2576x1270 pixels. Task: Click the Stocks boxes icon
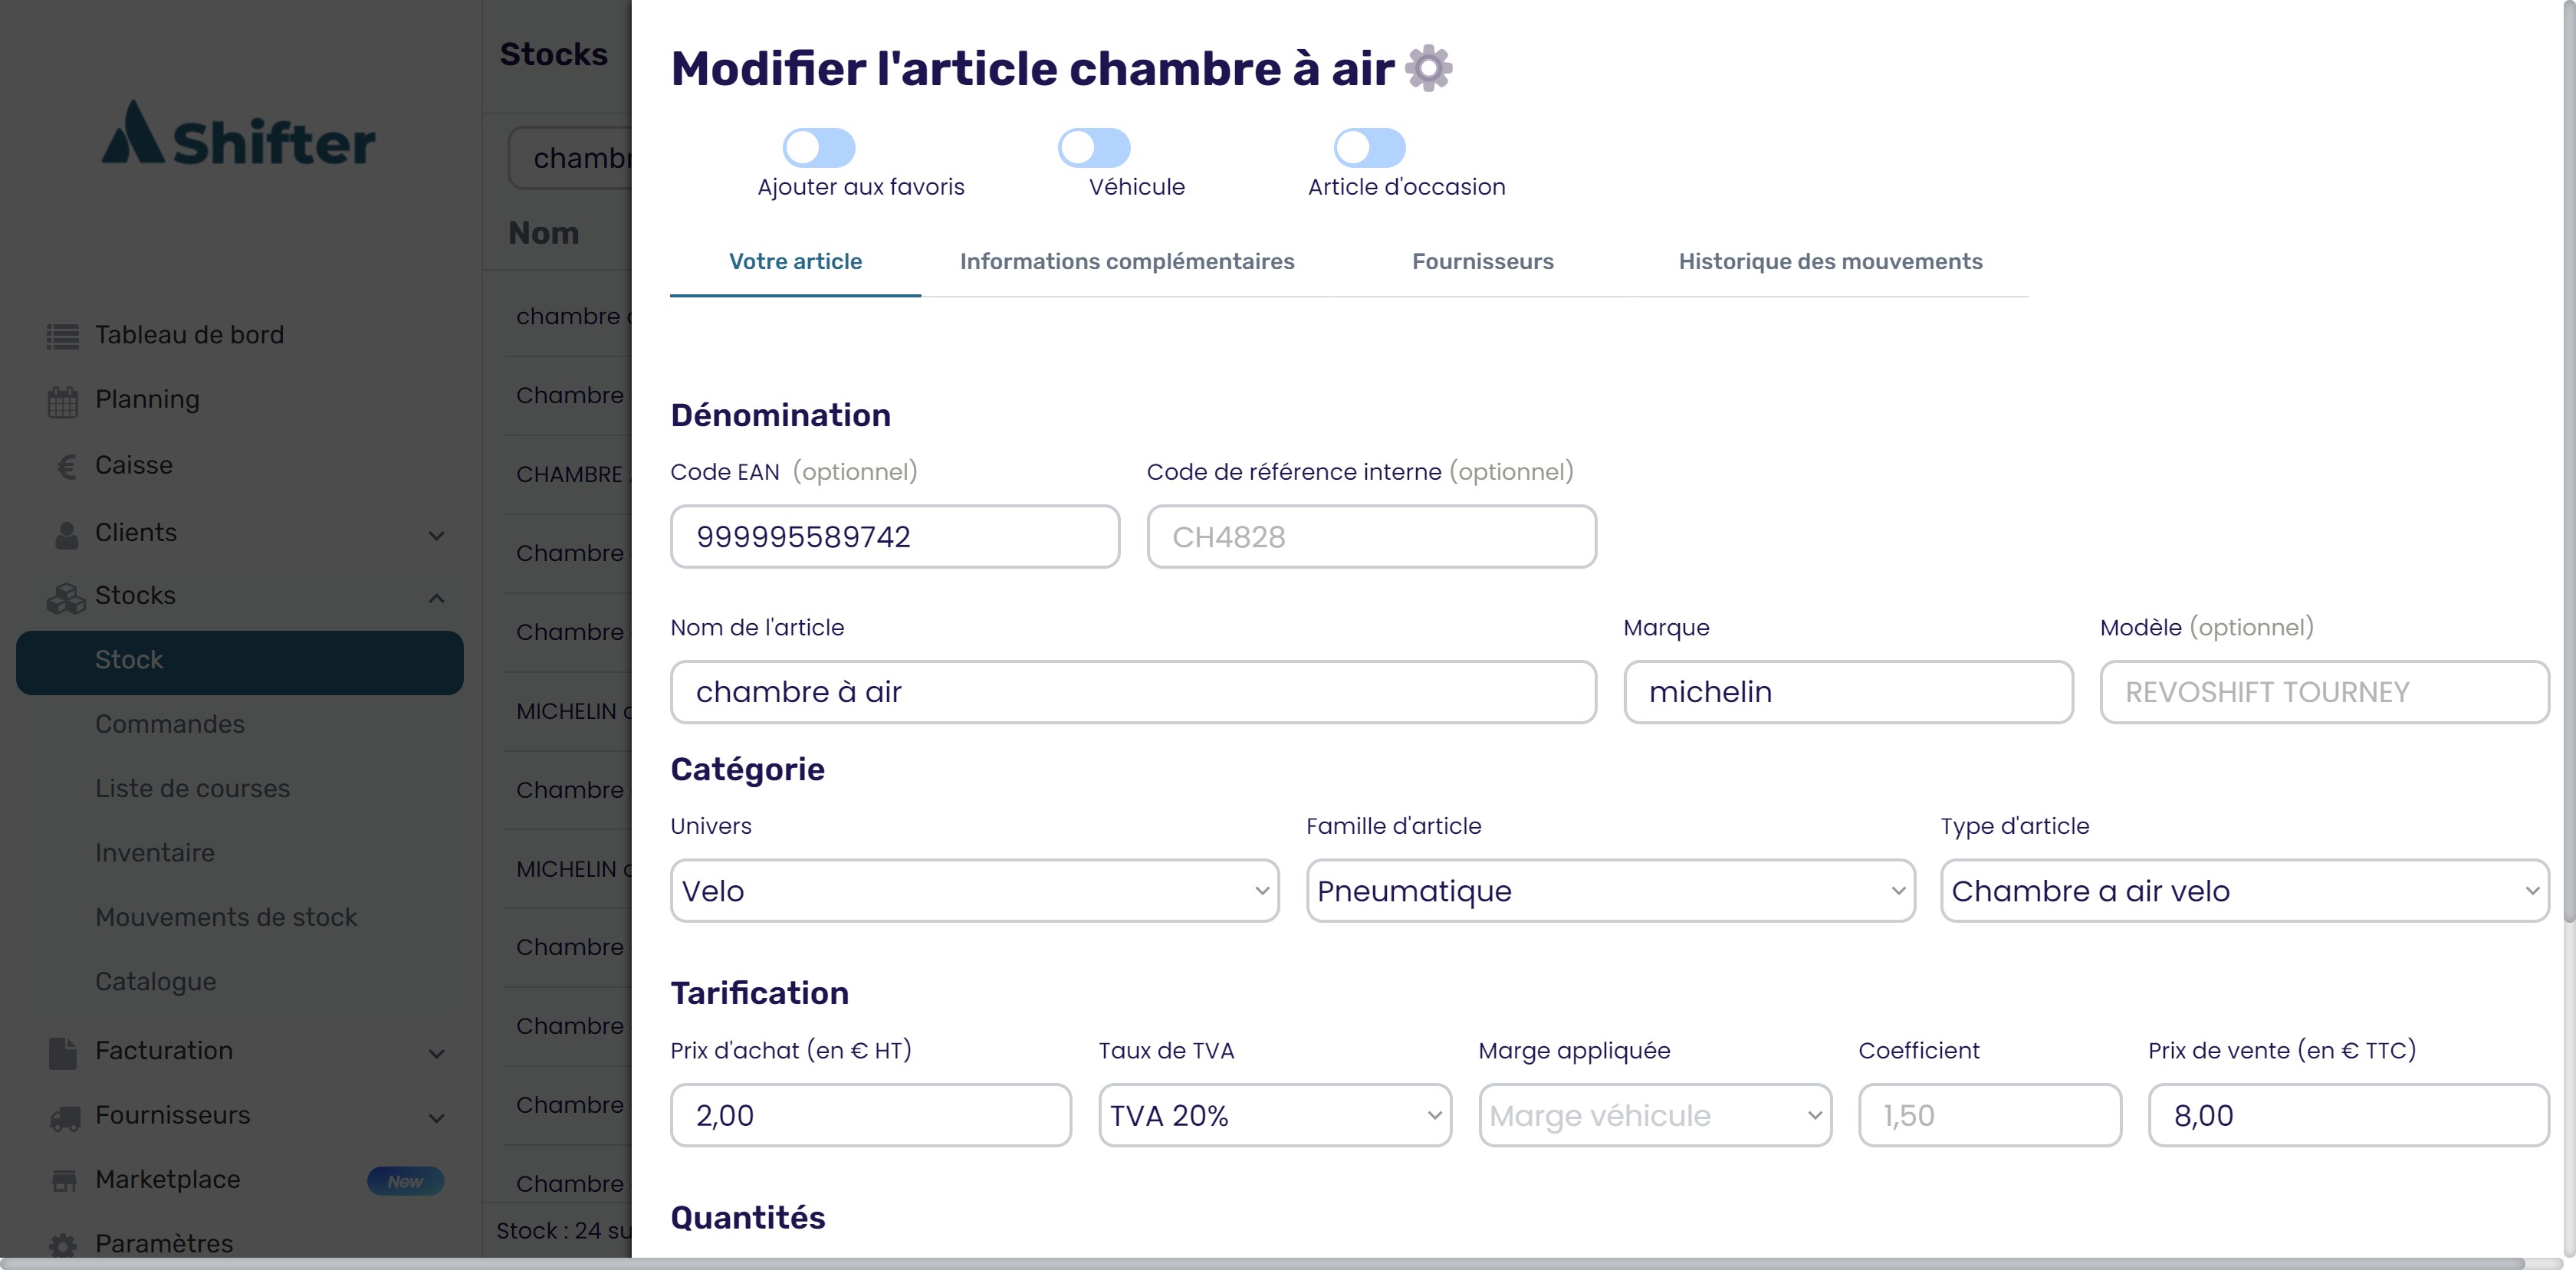coord(66,597)
